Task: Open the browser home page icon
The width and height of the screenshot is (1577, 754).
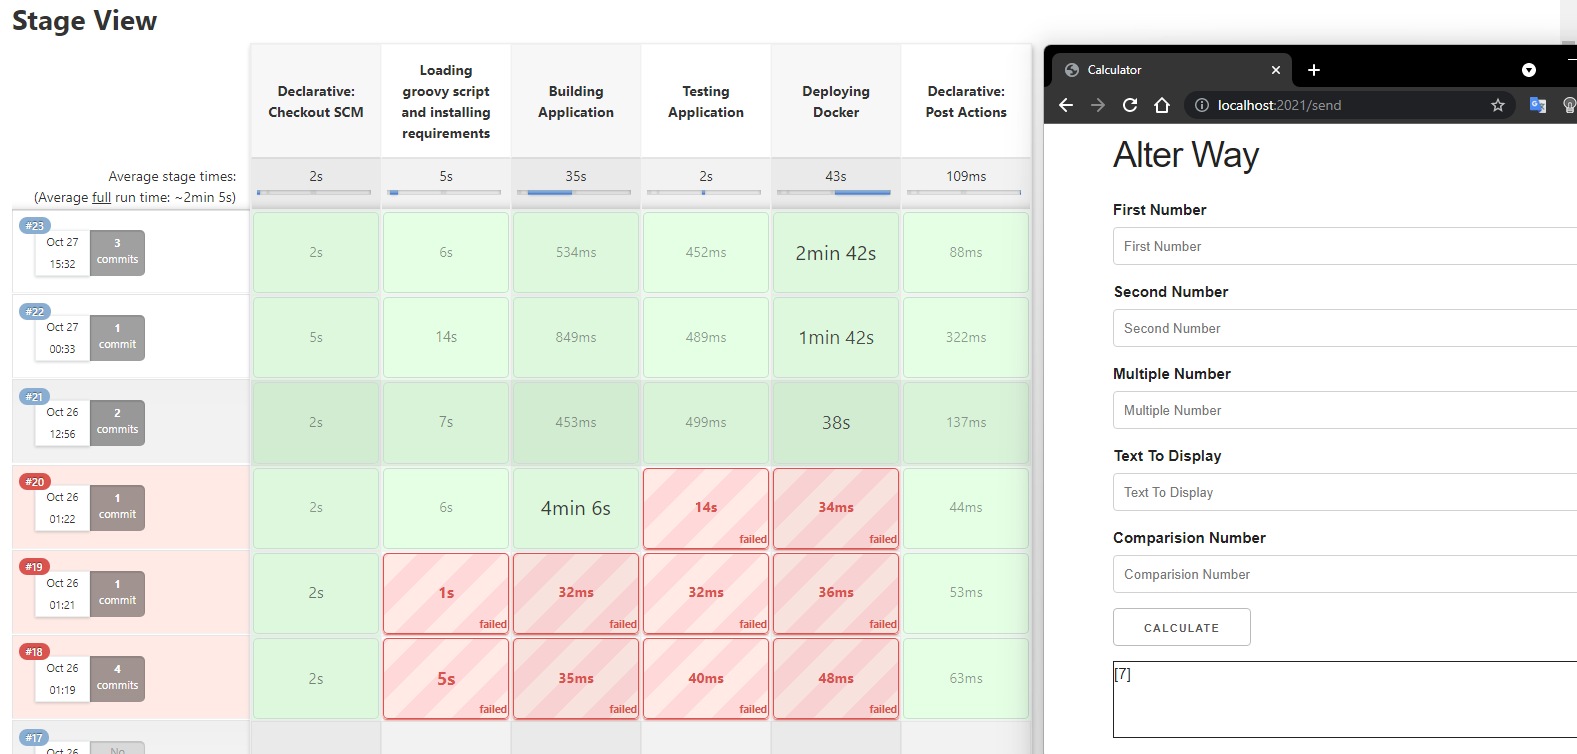Action: click(1162, 105)
